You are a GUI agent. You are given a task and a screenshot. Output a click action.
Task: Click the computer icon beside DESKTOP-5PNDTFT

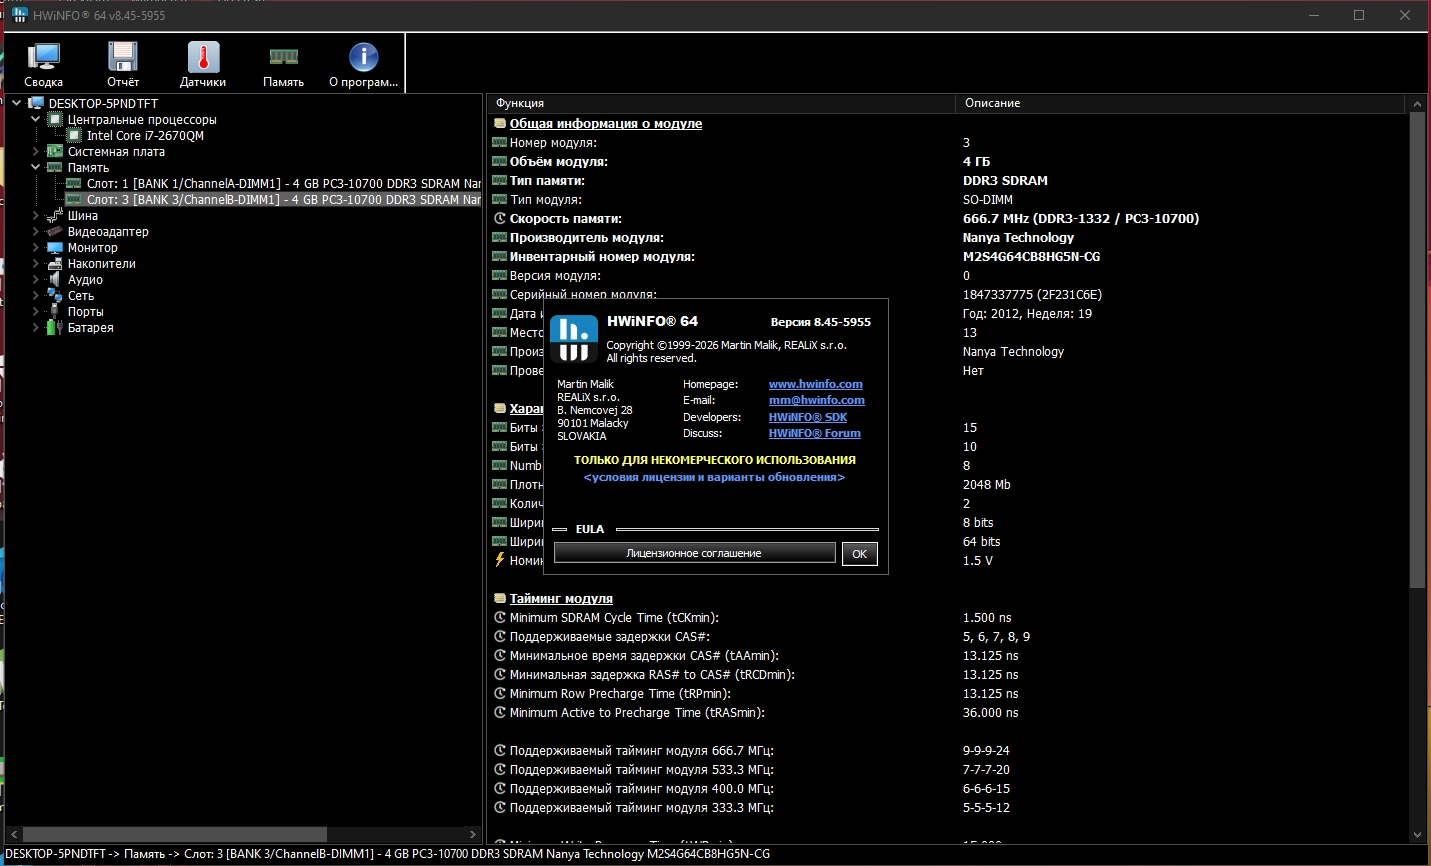pyautogui.click(x=36, y=104)
